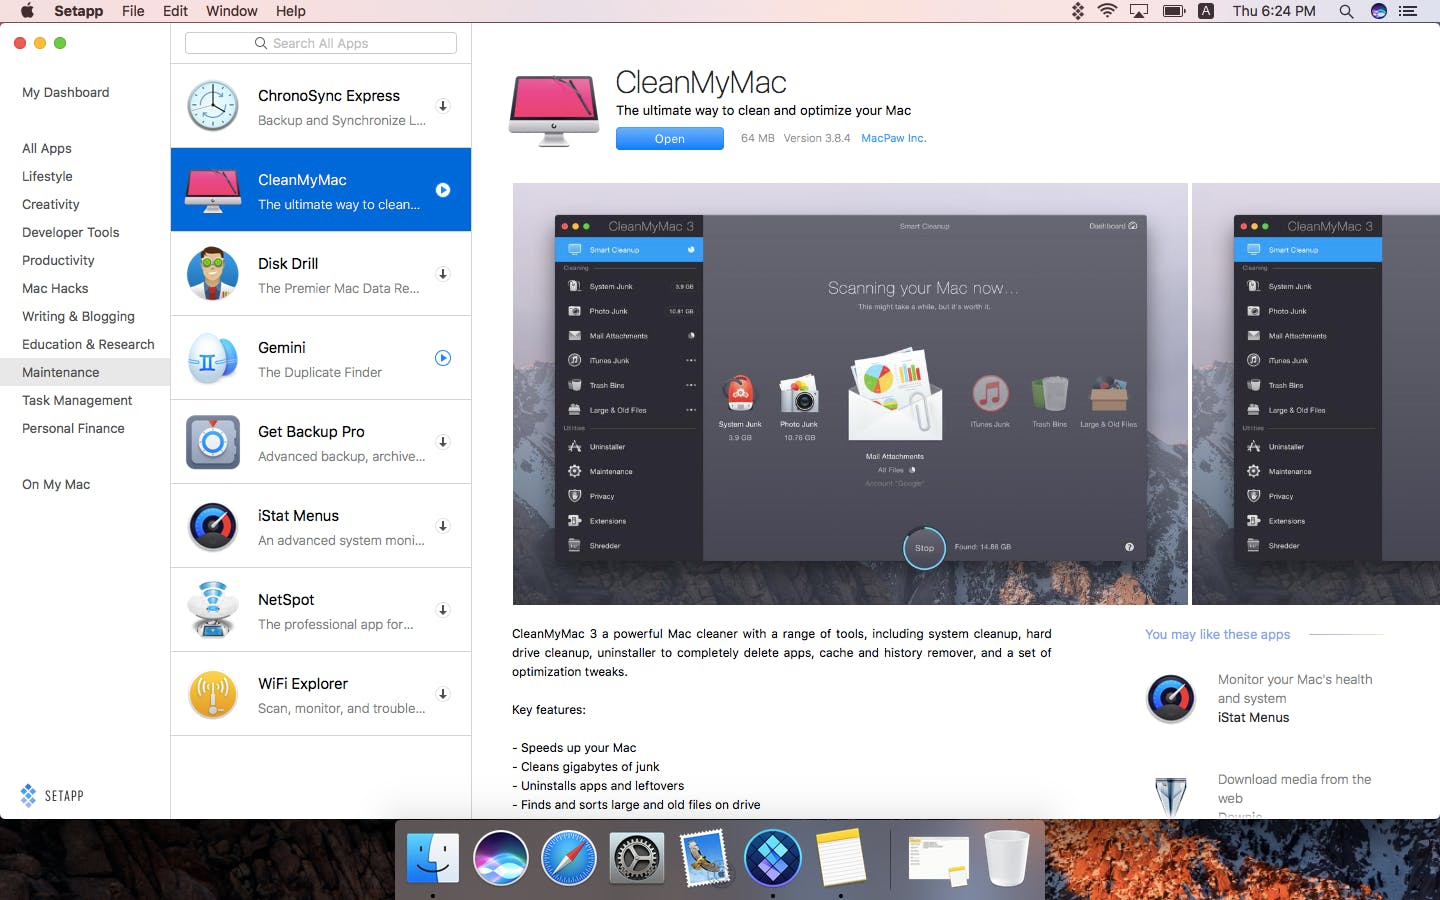The width and height of the screenshot is (1440, 900).
Task: Open Trash in the Dock
Action: point(1006,858)
